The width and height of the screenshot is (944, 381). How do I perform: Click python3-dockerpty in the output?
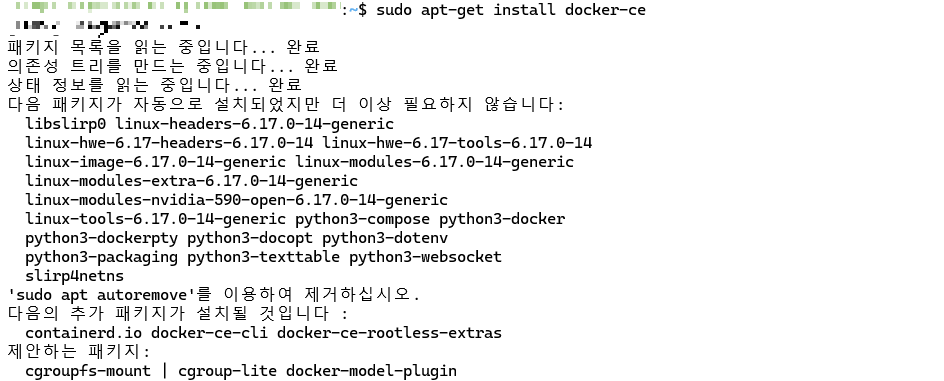102,238
